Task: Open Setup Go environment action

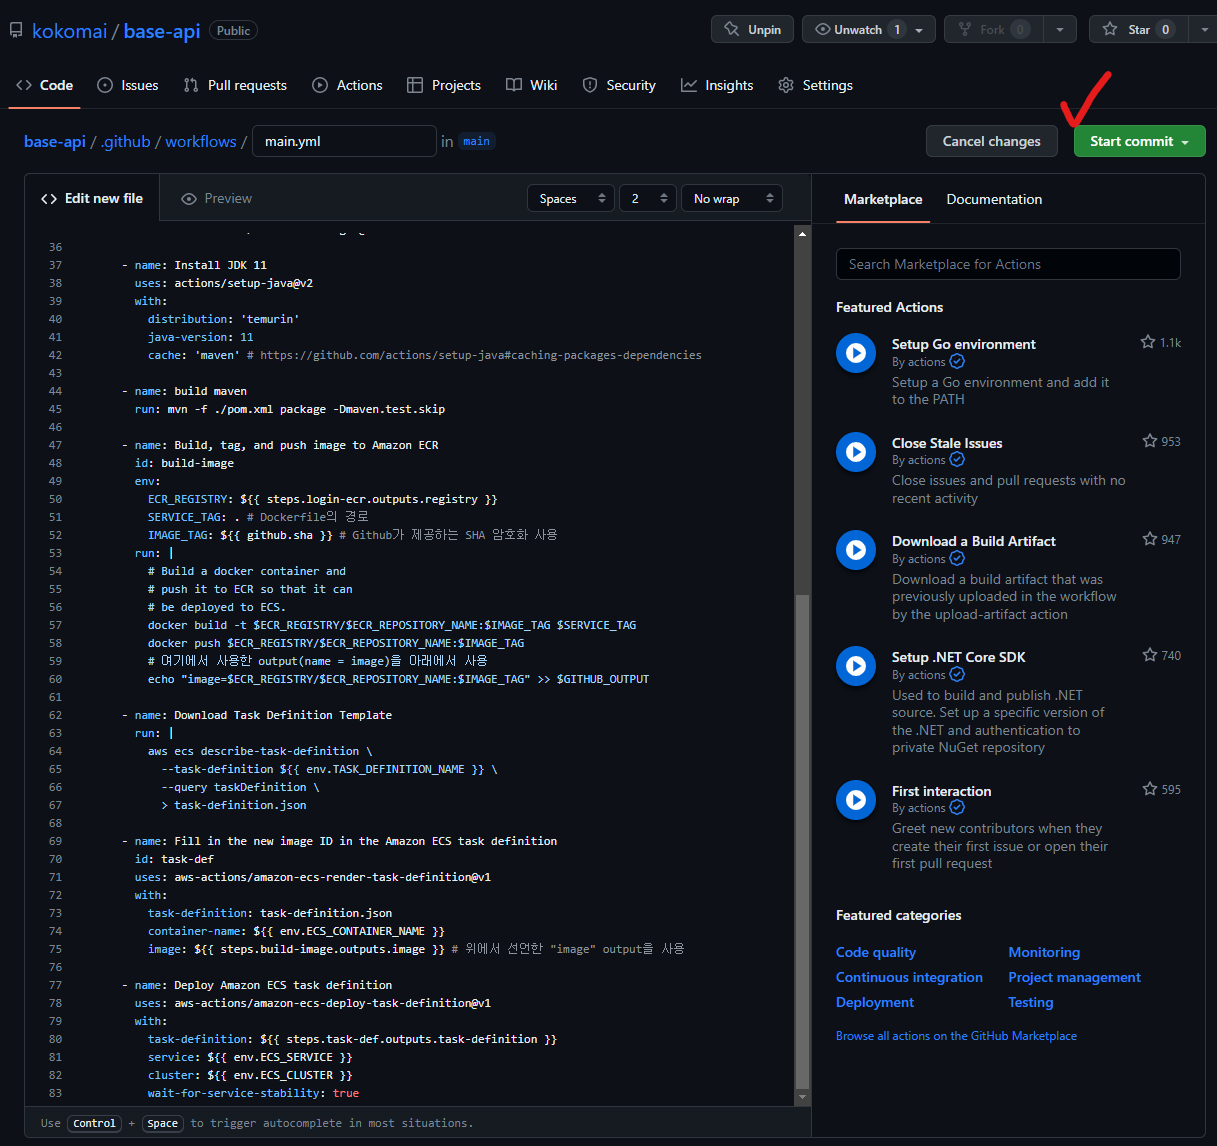Action: point(963,344)
